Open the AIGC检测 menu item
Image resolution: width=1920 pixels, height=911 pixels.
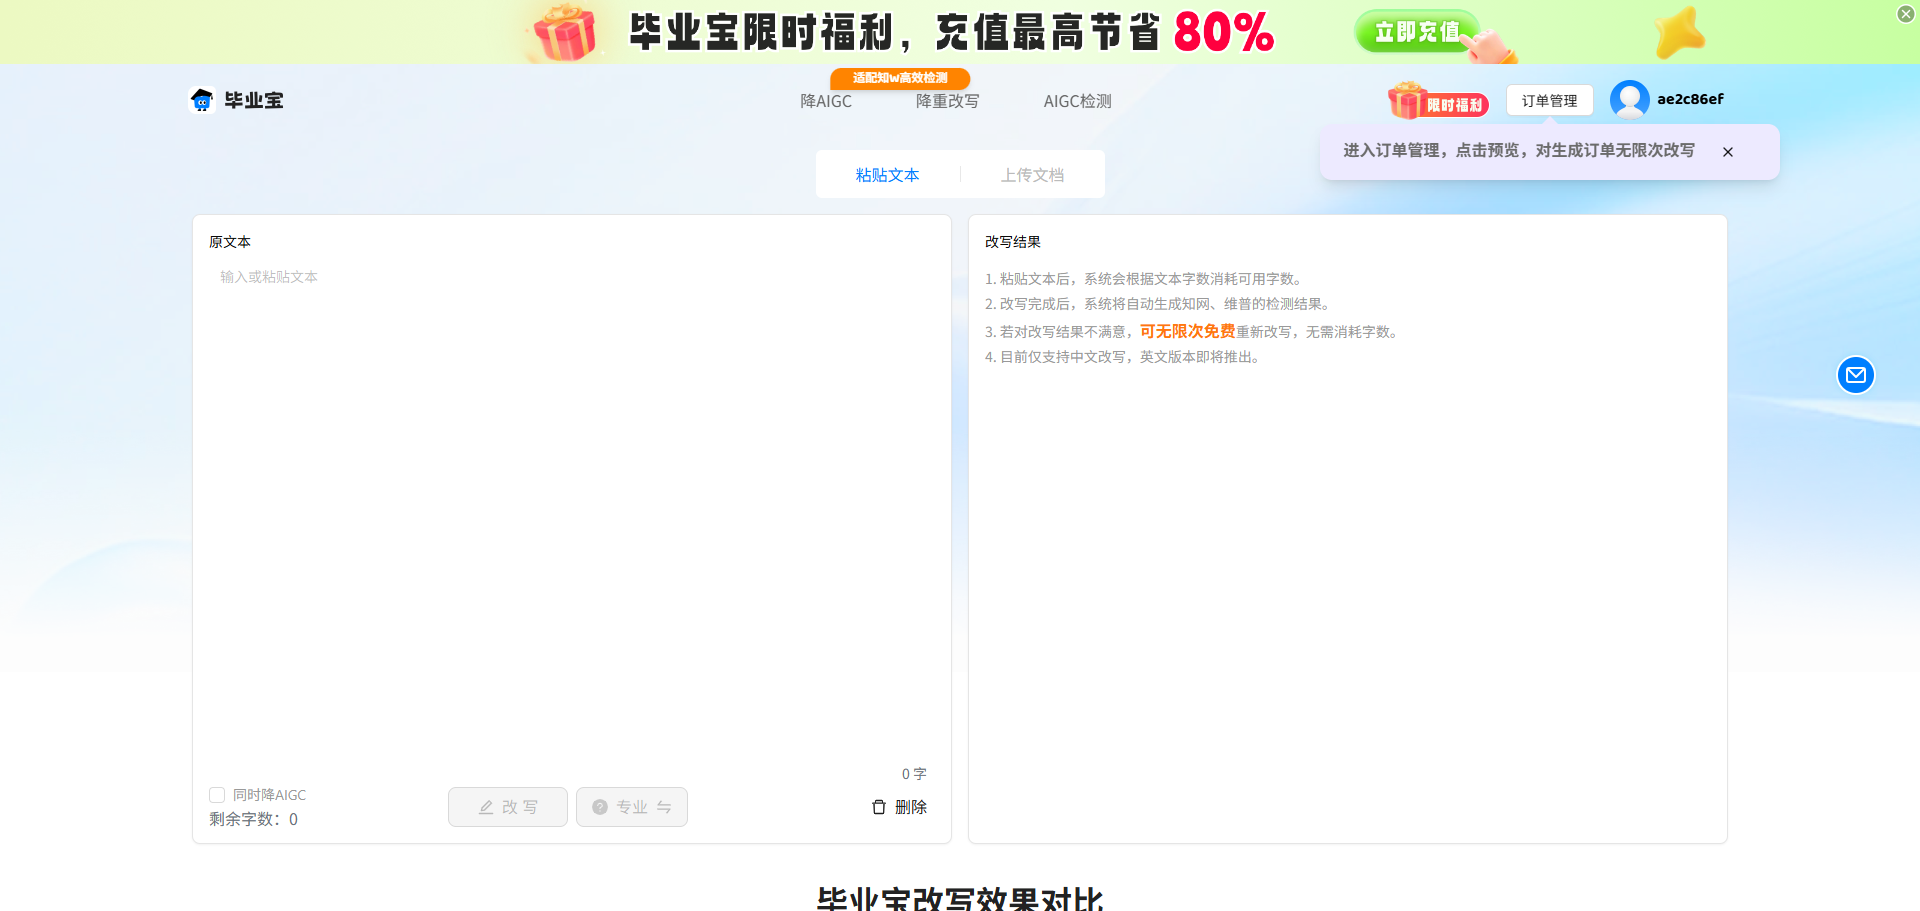pyautogui.click(x=1077, y=101)
